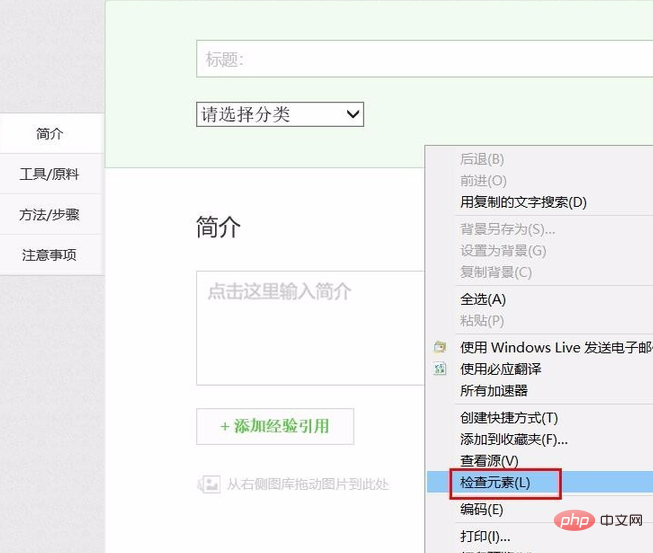
Task: Choose 创建快捷方式(T) from the menu
Action: pos(508,417)
